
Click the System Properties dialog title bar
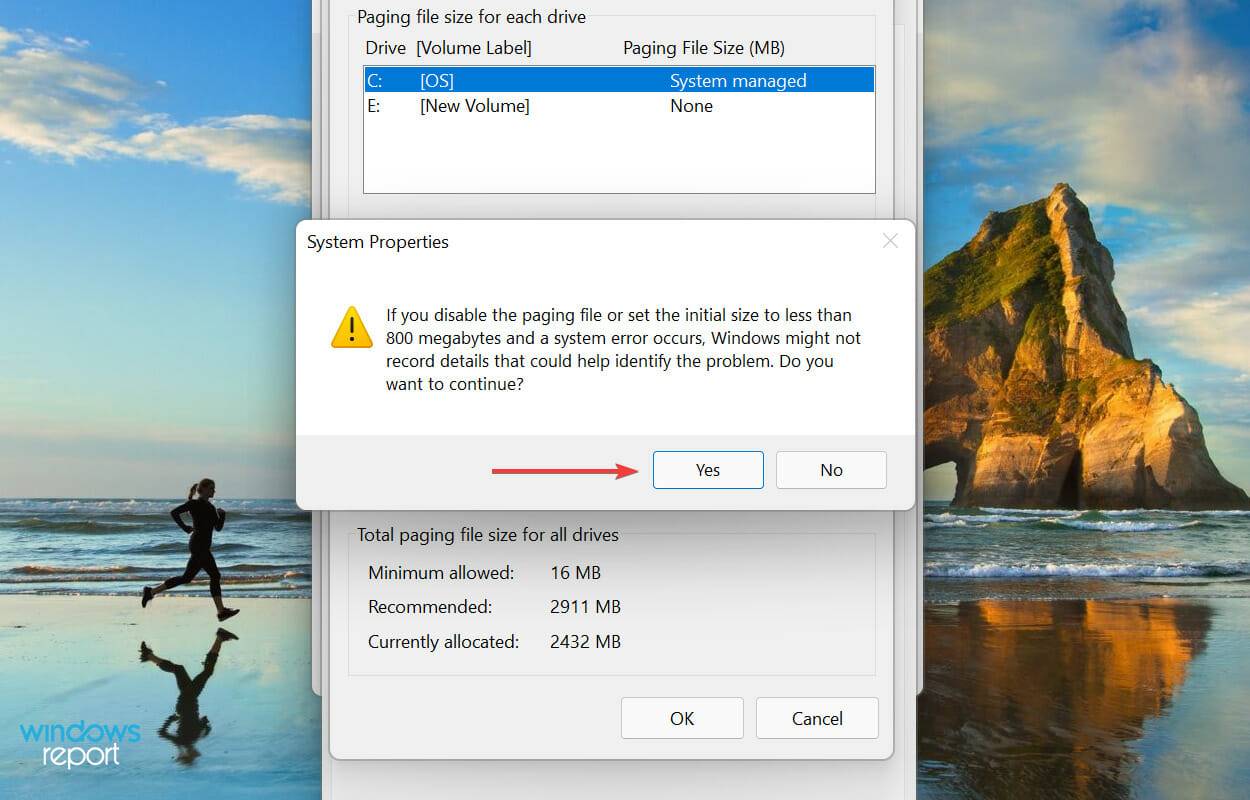coord(377,241)
